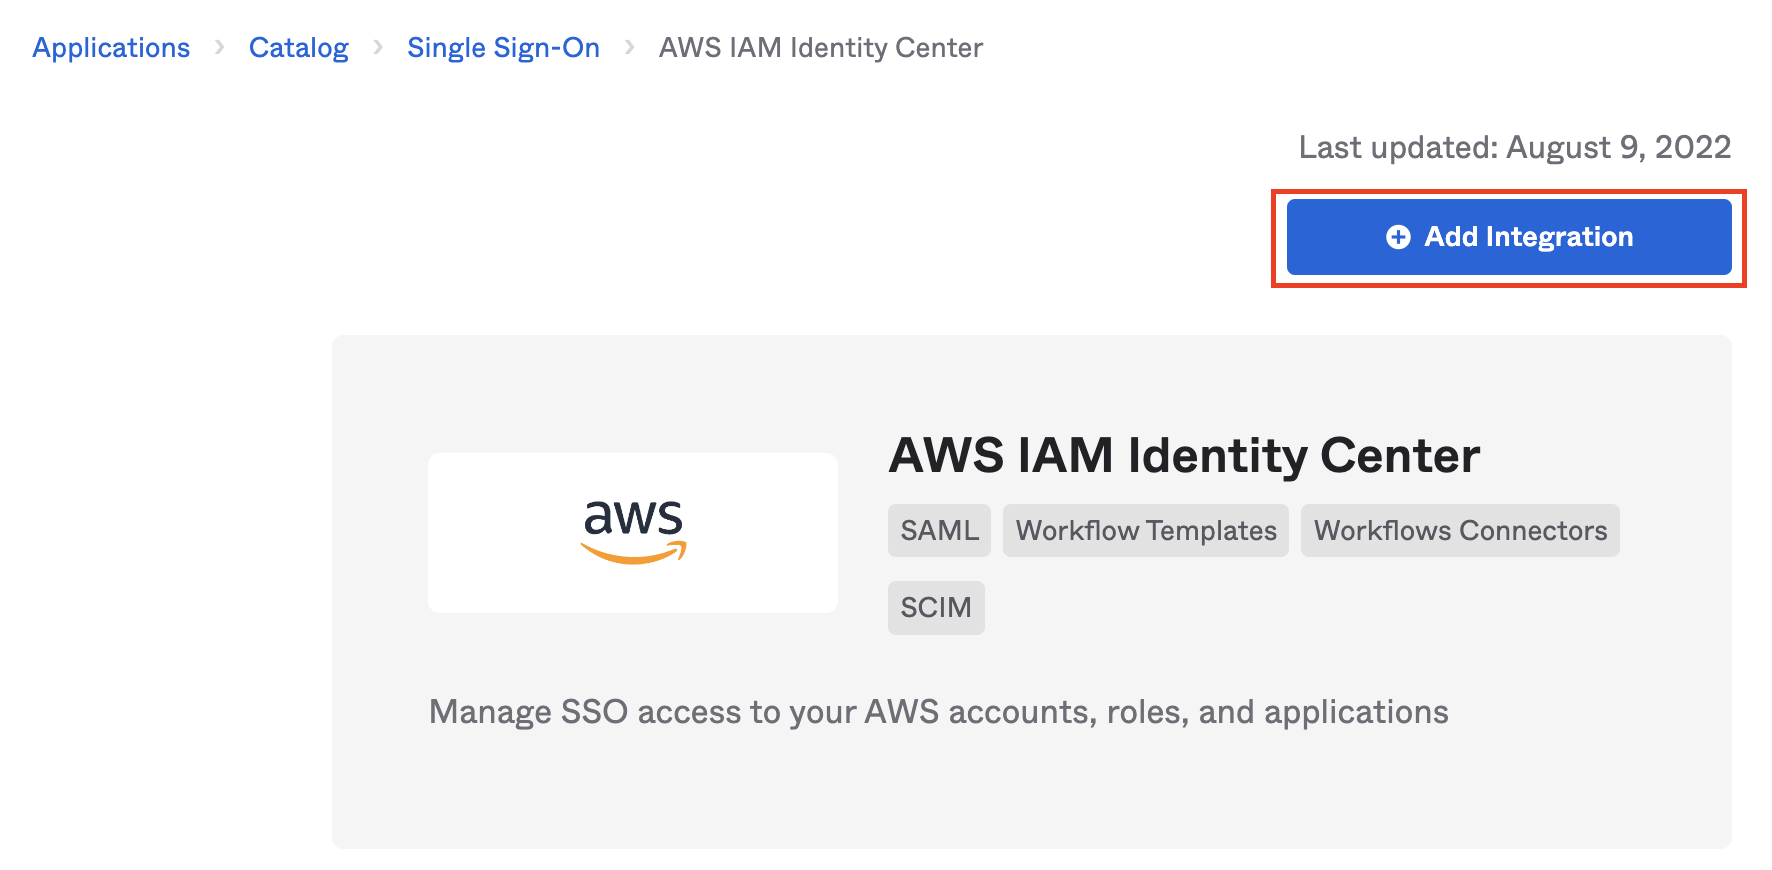Select the Workflow Templates tag
The width and height of the screenshot is (1772, 870).
pos(1146,530)
